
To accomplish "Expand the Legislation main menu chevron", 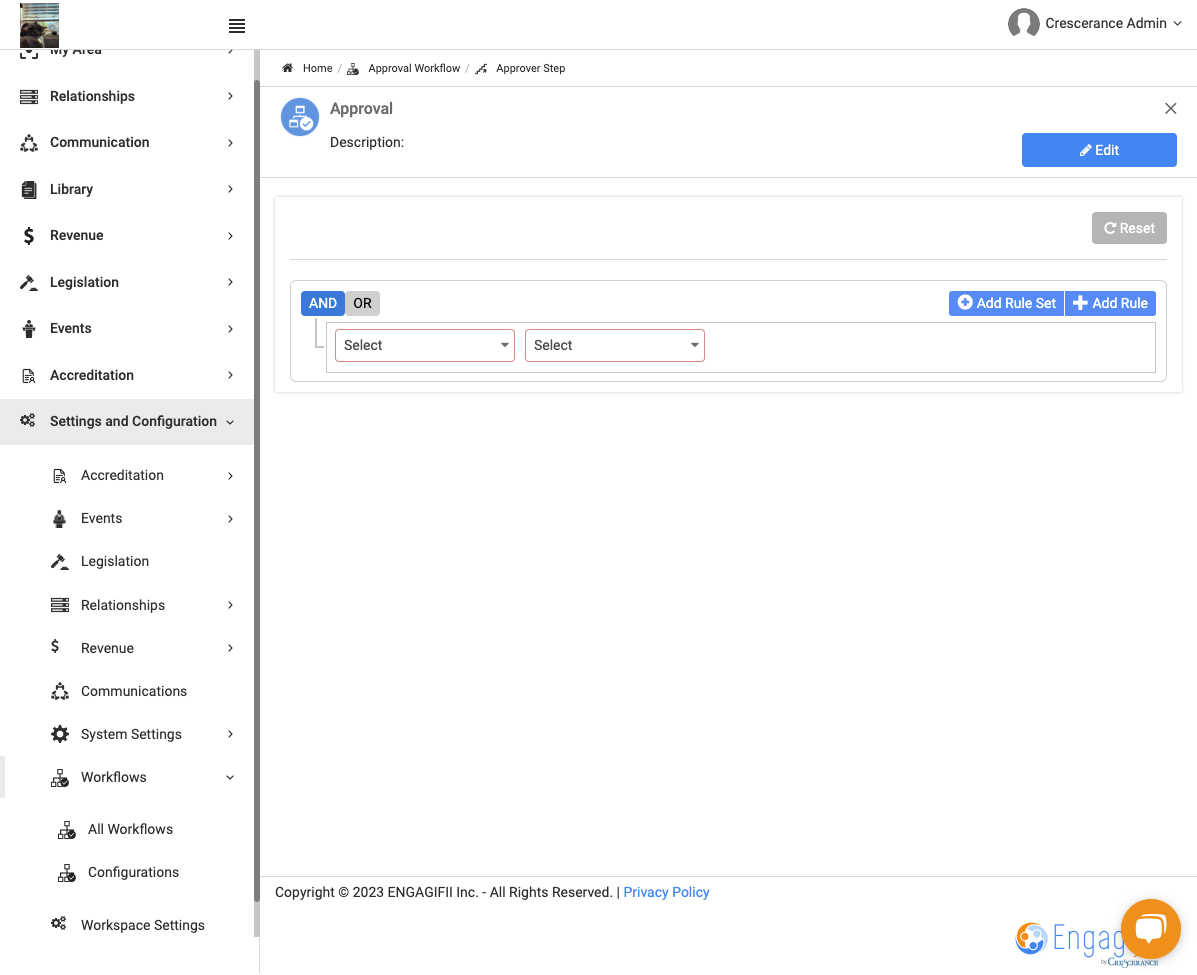I will 231,282.
